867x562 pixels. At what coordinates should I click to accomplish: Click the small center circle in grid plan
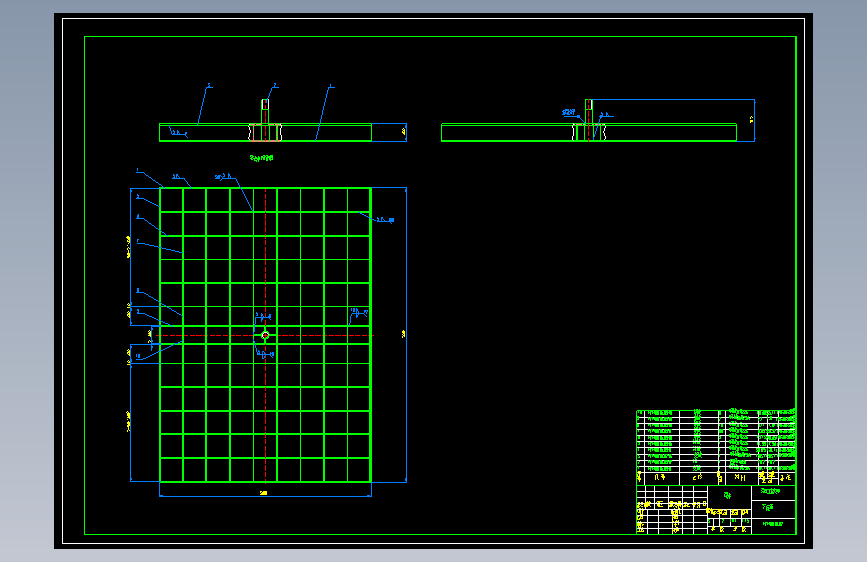pos(265,335)
